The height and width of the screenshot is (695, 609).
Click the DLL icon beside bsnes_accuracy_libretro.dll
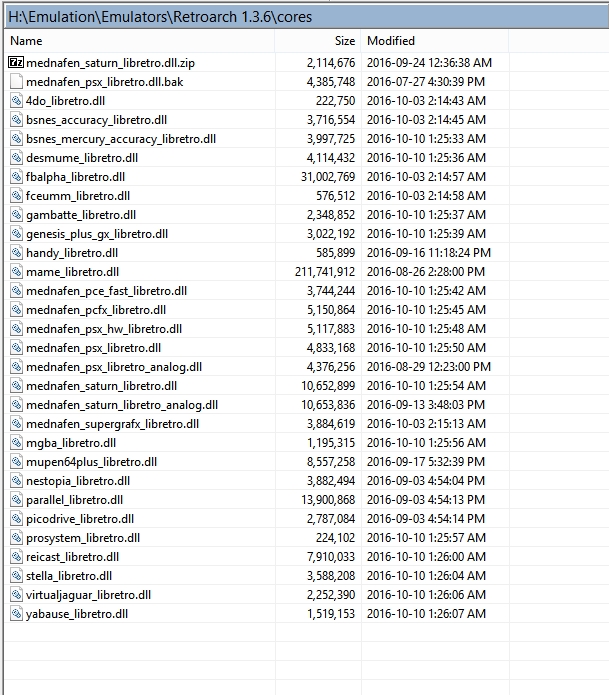point(16,120)
